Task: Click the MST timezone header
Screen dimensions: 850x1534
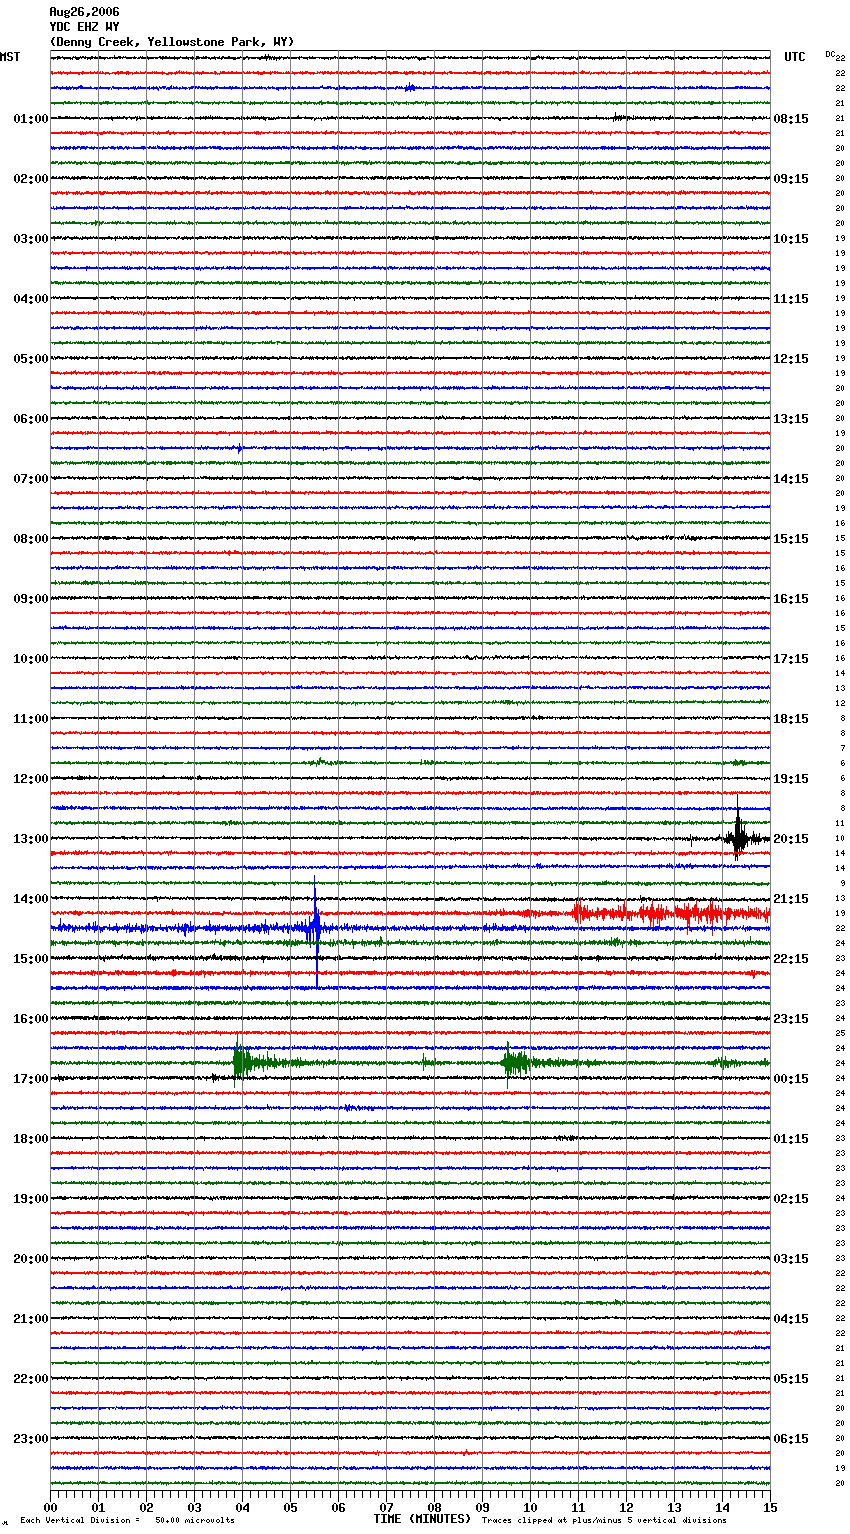Action: pyautogui.click(x=10, y=57)
